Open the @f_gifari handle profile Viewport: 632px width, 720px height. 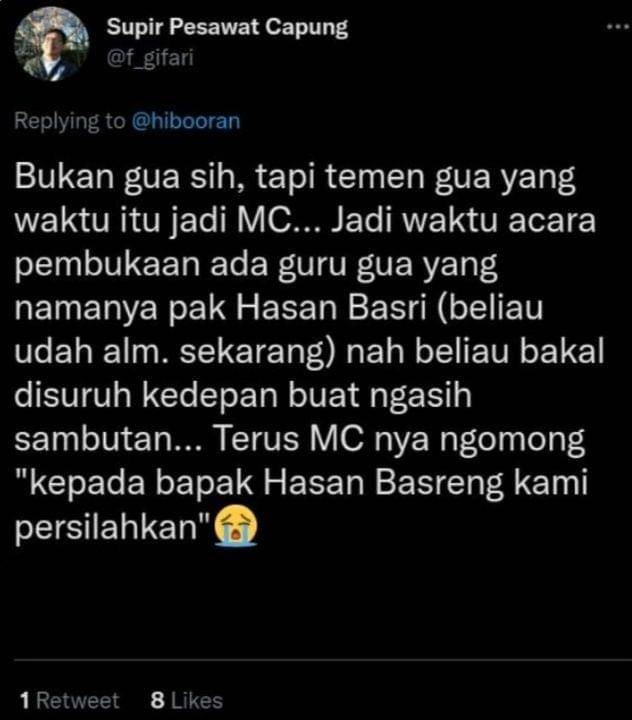click(x=150, y=58)
